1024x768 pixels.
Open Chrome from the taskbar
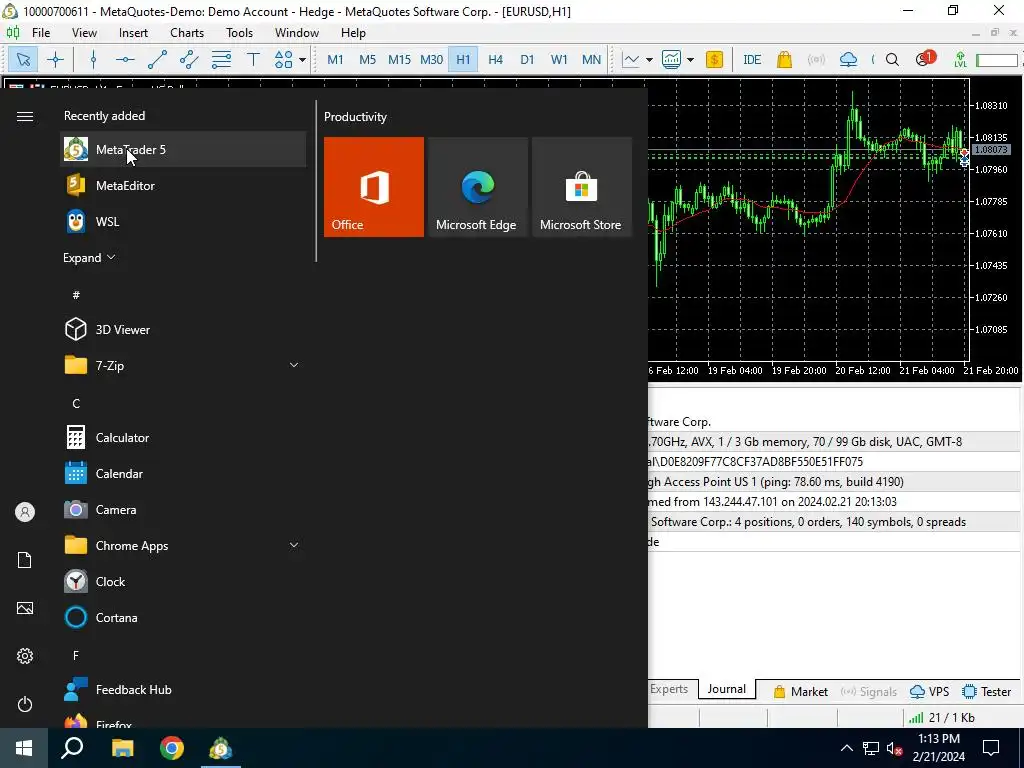point(172,748)
